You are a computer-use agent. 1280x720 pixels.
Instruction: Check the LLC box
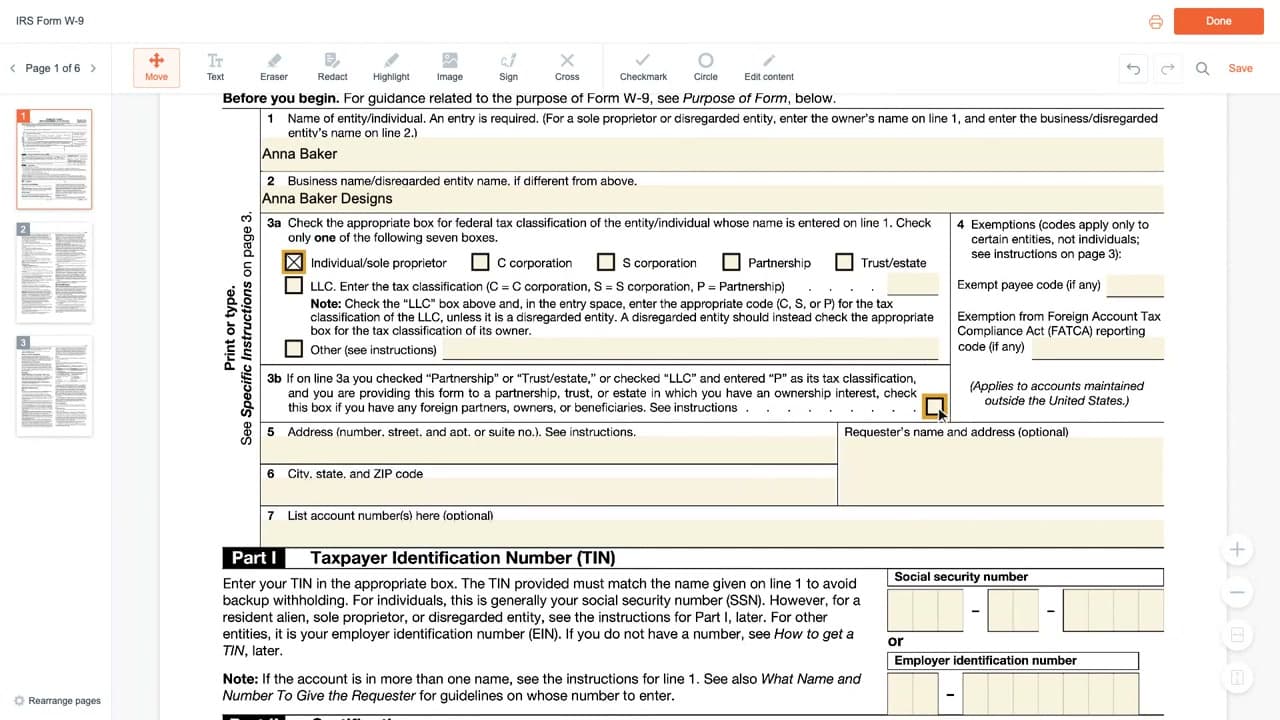pos(293,285)
